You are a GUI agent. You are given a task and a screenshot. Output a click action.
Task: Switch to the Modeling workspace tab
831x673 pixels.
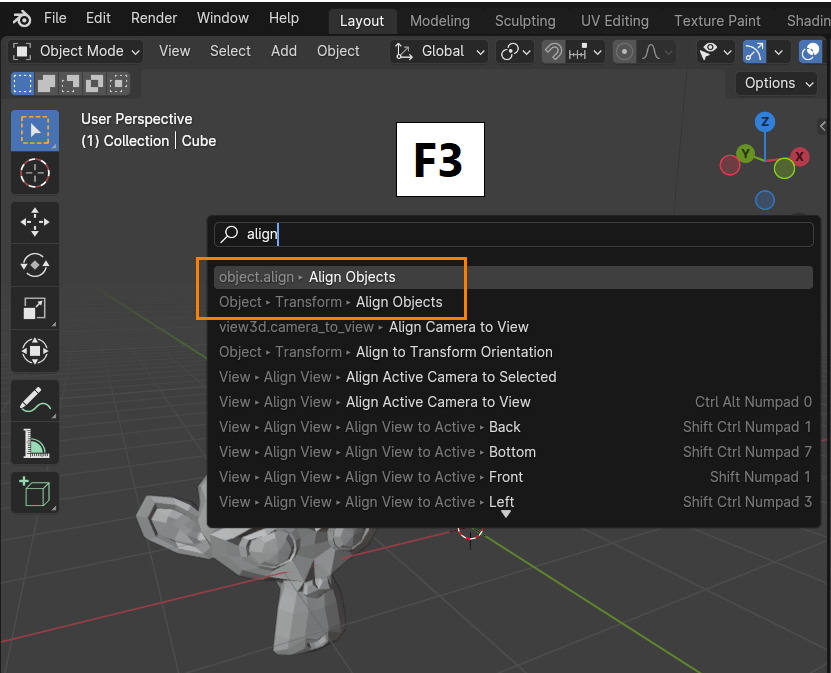pyautogui.click(x=440, y=21)
